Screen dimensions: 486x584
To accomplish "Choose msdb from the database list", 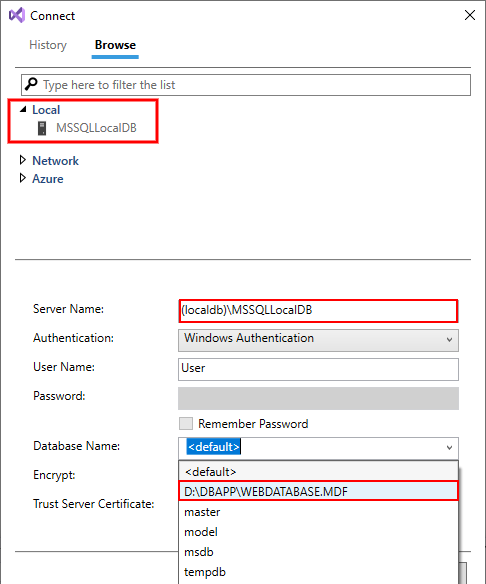I will click(318, 552).
